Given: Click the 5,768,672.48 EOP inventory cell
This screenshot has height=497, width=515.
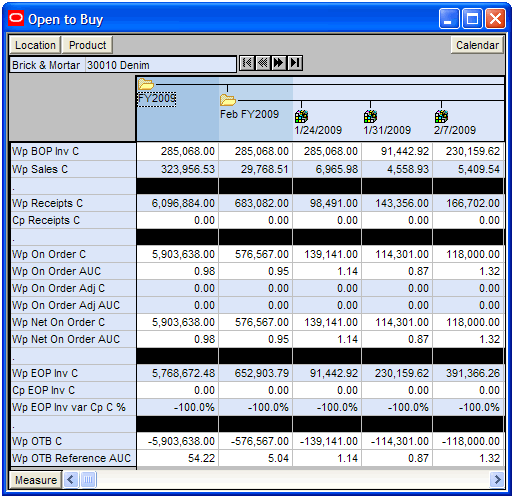Looking at the screenshot, I should click(x=178, y=373).
